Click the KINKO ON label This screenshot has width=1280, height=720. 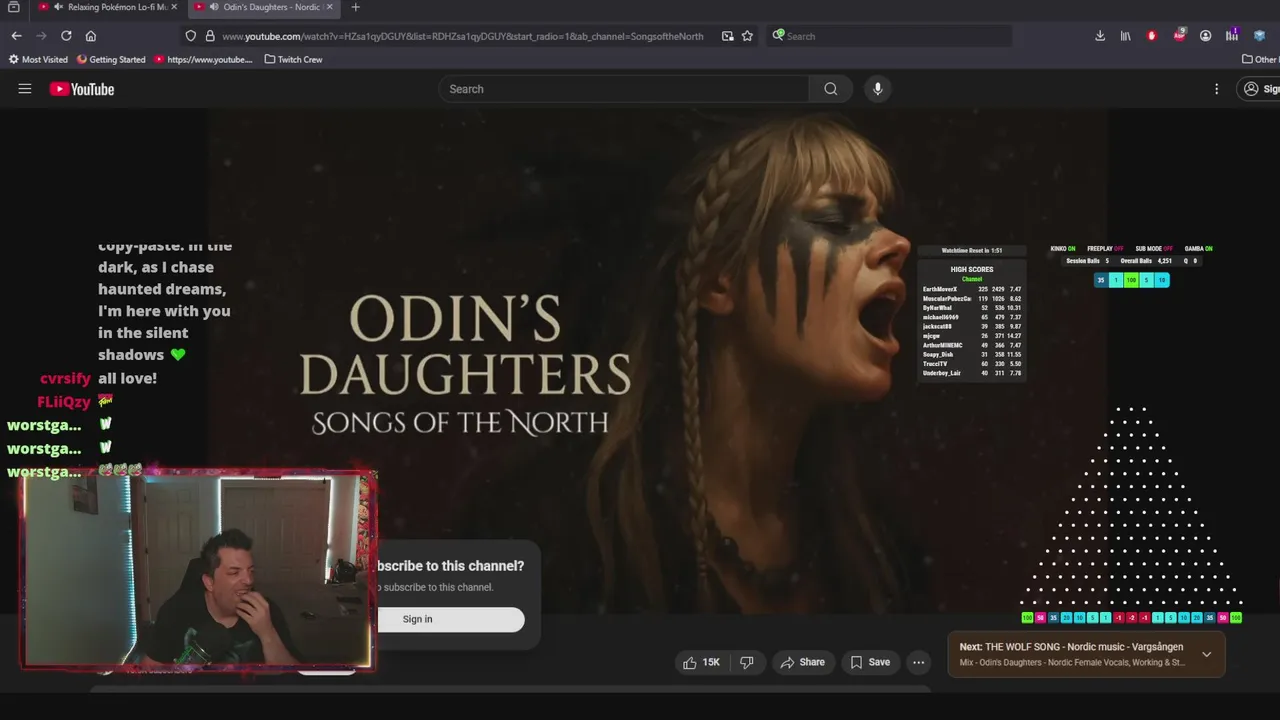(x=1063, y=249)
